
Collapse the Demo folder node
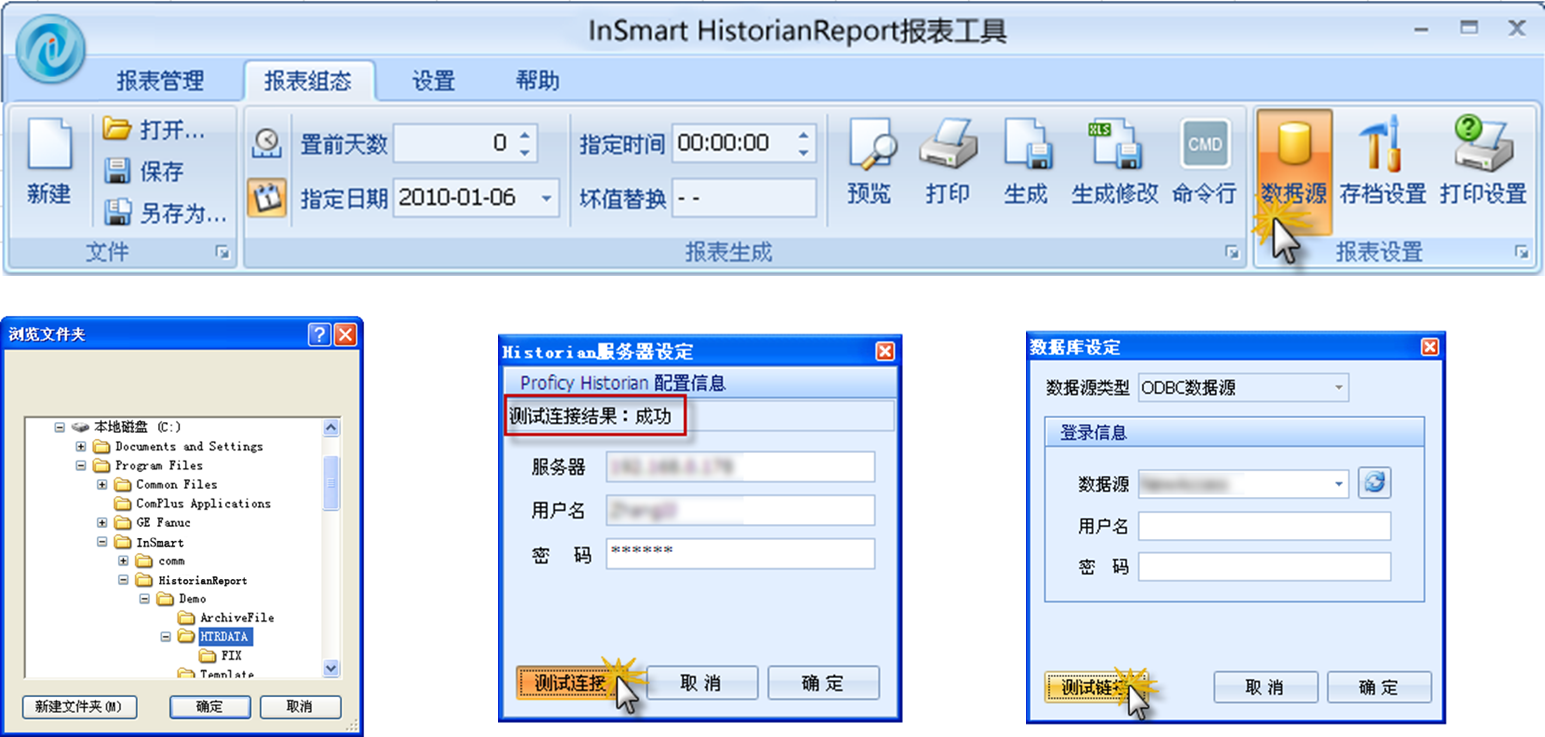[144, 599]
